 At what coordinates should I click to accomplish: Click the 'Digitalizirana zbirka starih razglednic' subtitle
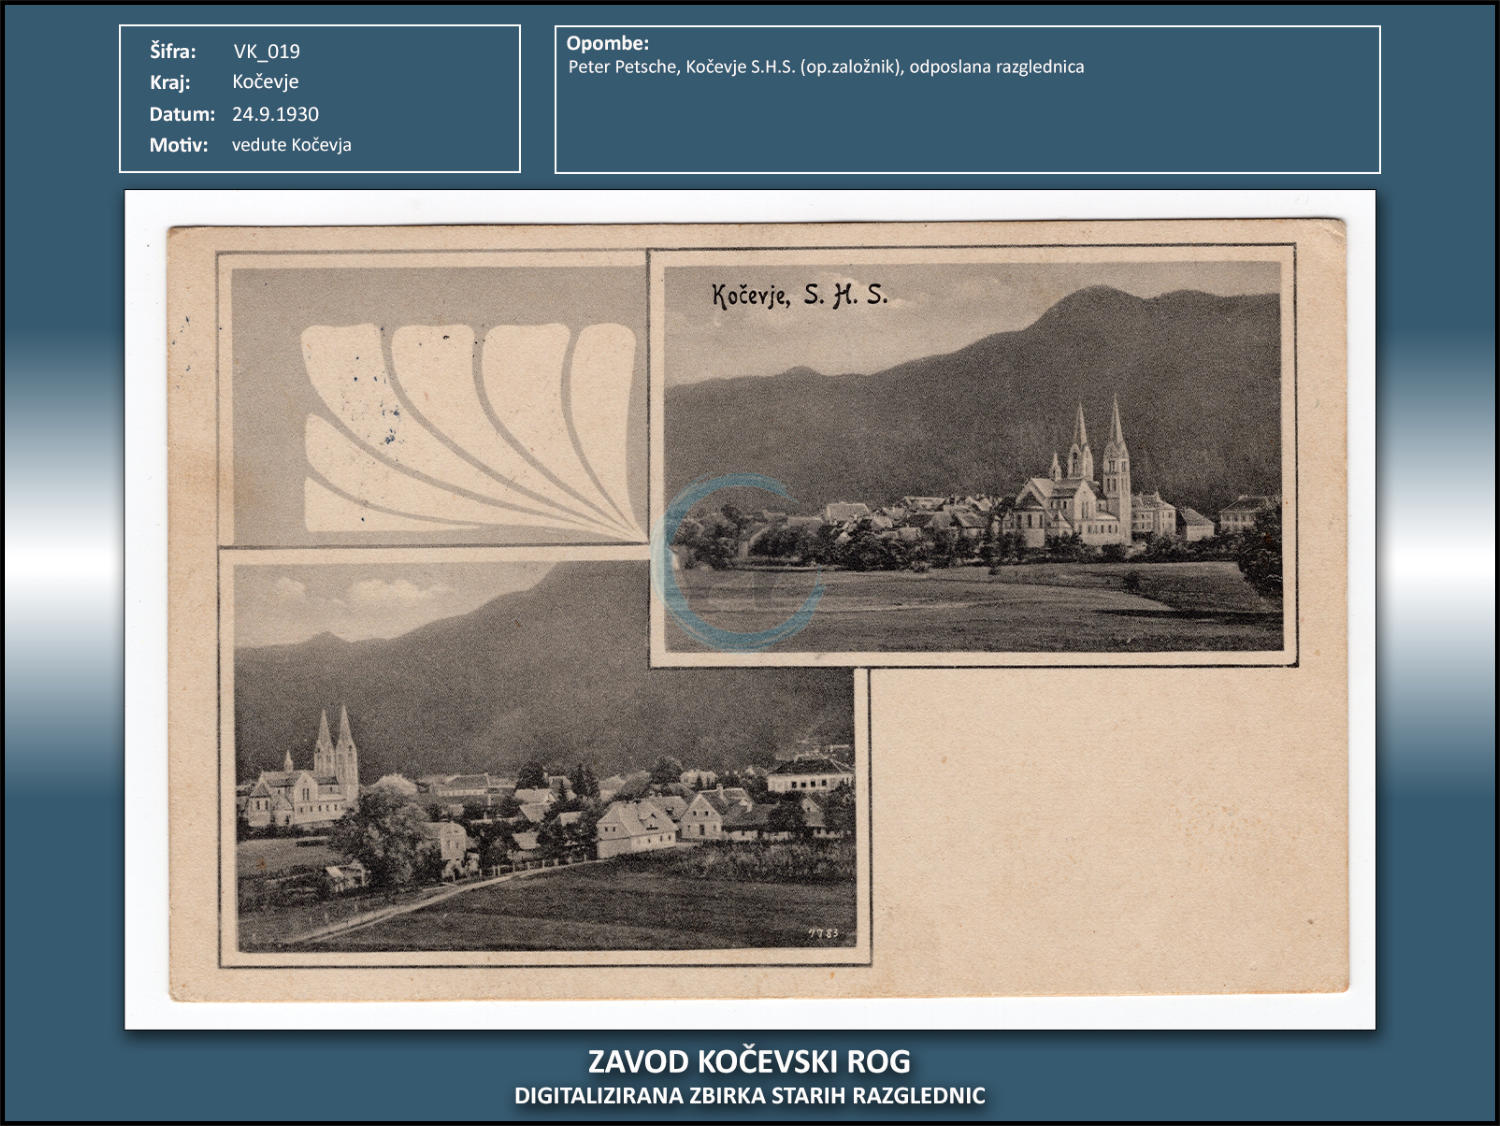click(749, 1096)
